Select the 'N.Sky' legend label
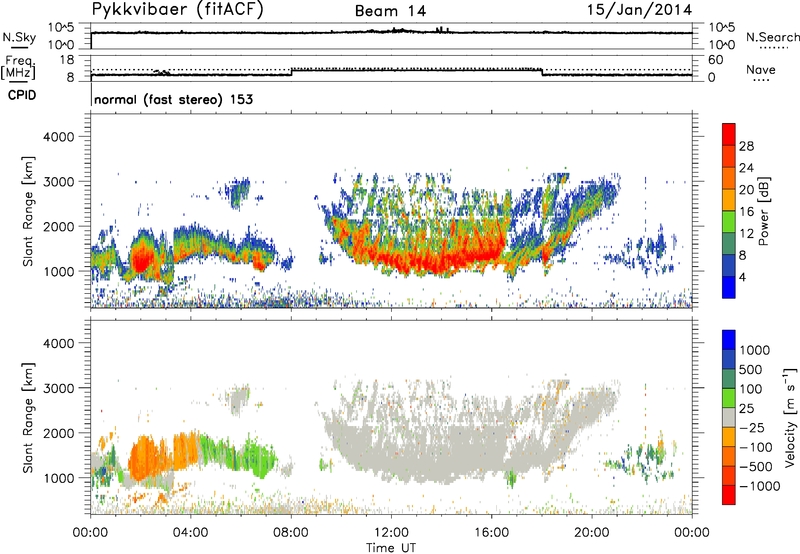 coord(19,37)
